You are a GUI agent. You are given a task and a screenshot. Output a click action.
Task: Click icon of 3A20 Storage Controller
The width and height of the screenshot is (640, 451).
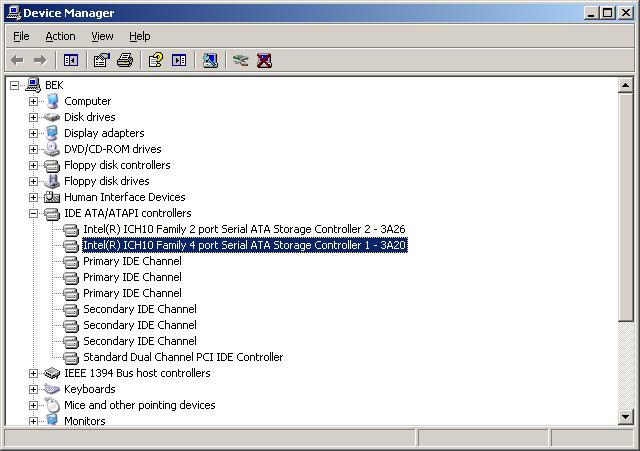[x=71, y=246]
